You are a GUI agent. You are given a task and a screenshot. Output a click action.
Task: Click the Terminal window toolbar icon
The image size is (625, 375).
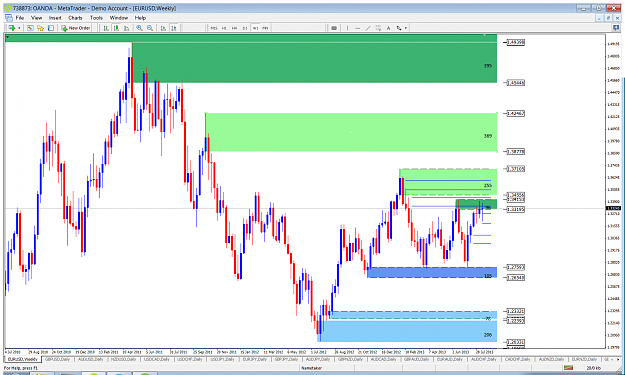tap(51, 28)
